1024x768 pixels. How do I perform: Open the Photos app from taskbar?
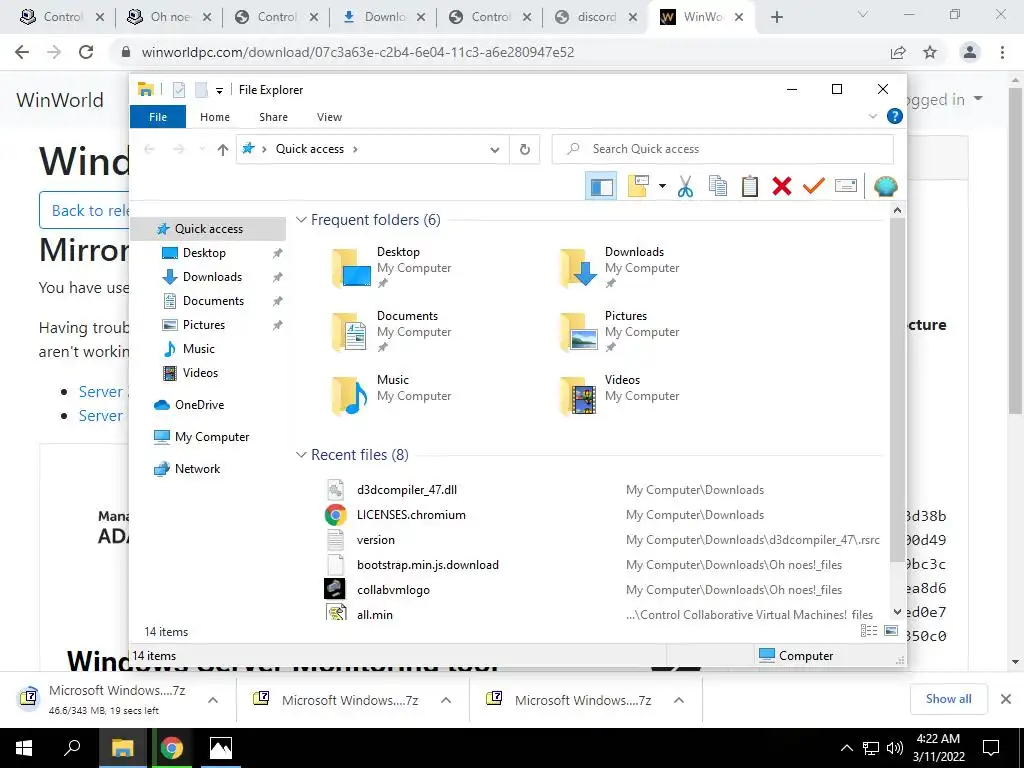pyautogui.click(x=221, y=748)
